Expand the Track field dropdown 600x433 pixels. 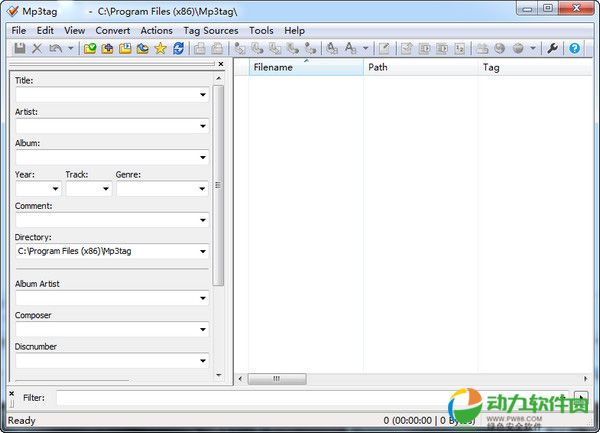106,189
